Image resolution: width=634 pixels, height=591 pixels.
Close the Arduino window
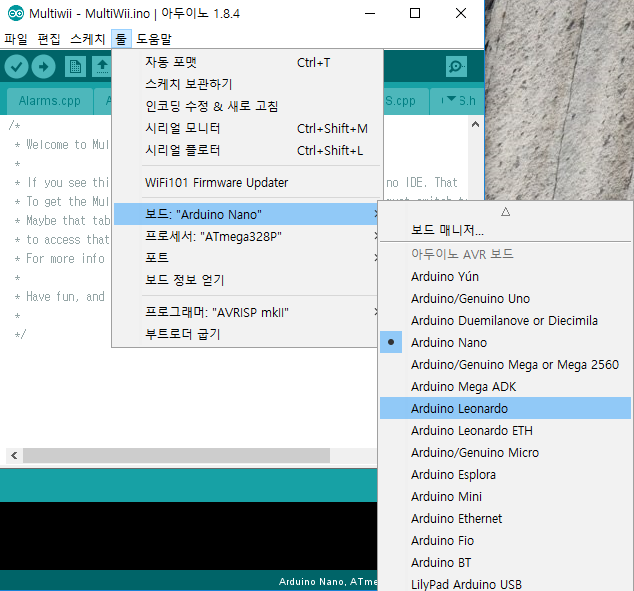point(461,13)
